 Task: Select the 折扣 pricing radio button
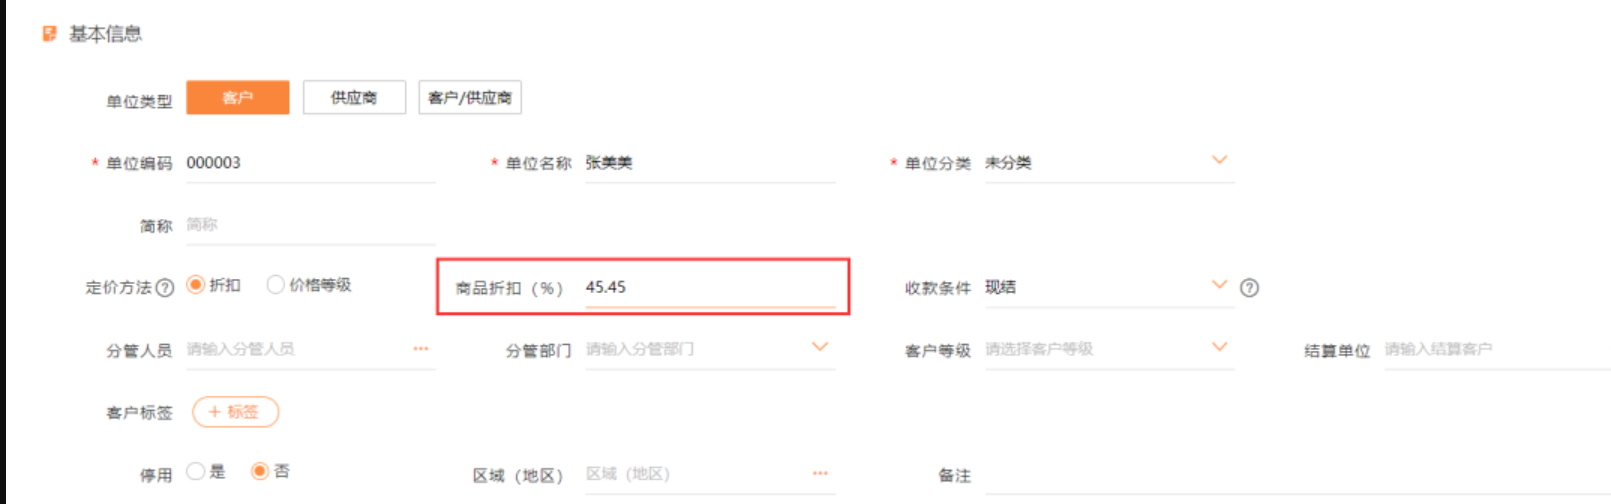point(196,285)
